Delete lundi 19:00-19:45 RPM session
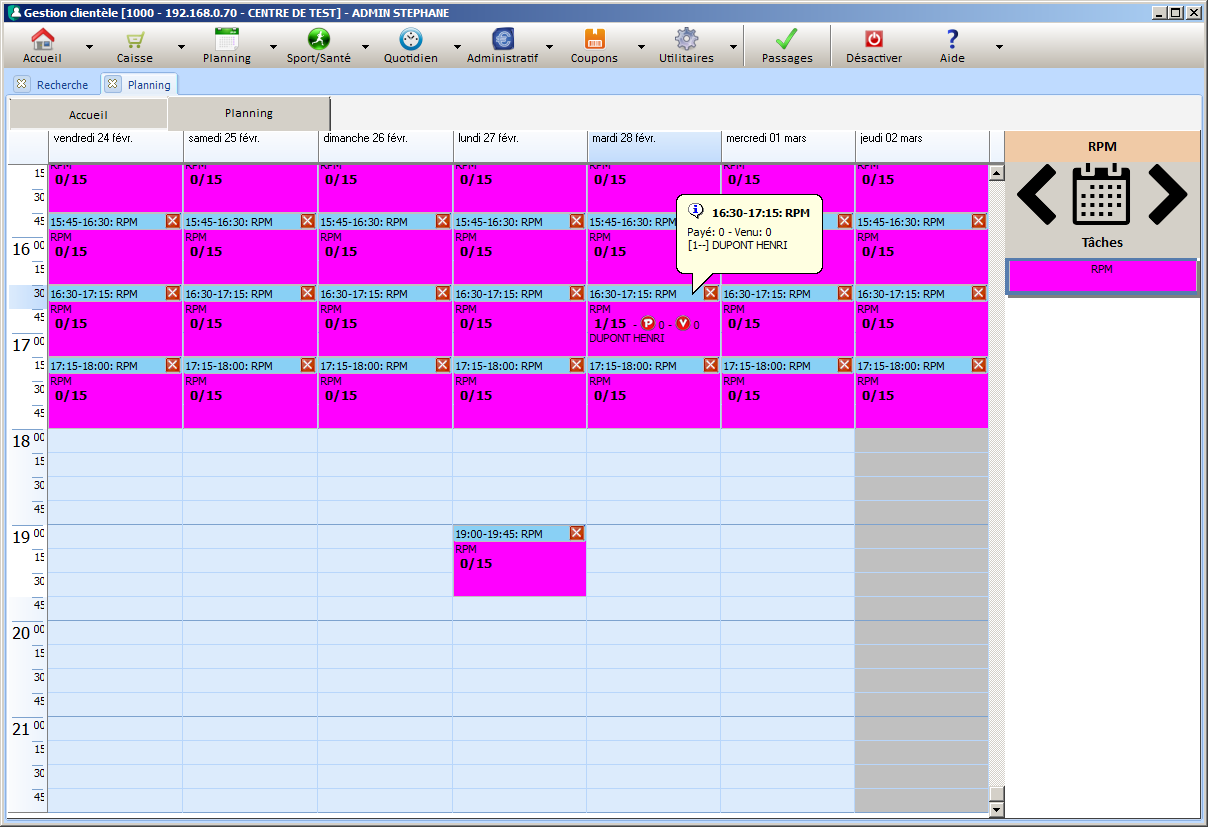 point(576,533)
